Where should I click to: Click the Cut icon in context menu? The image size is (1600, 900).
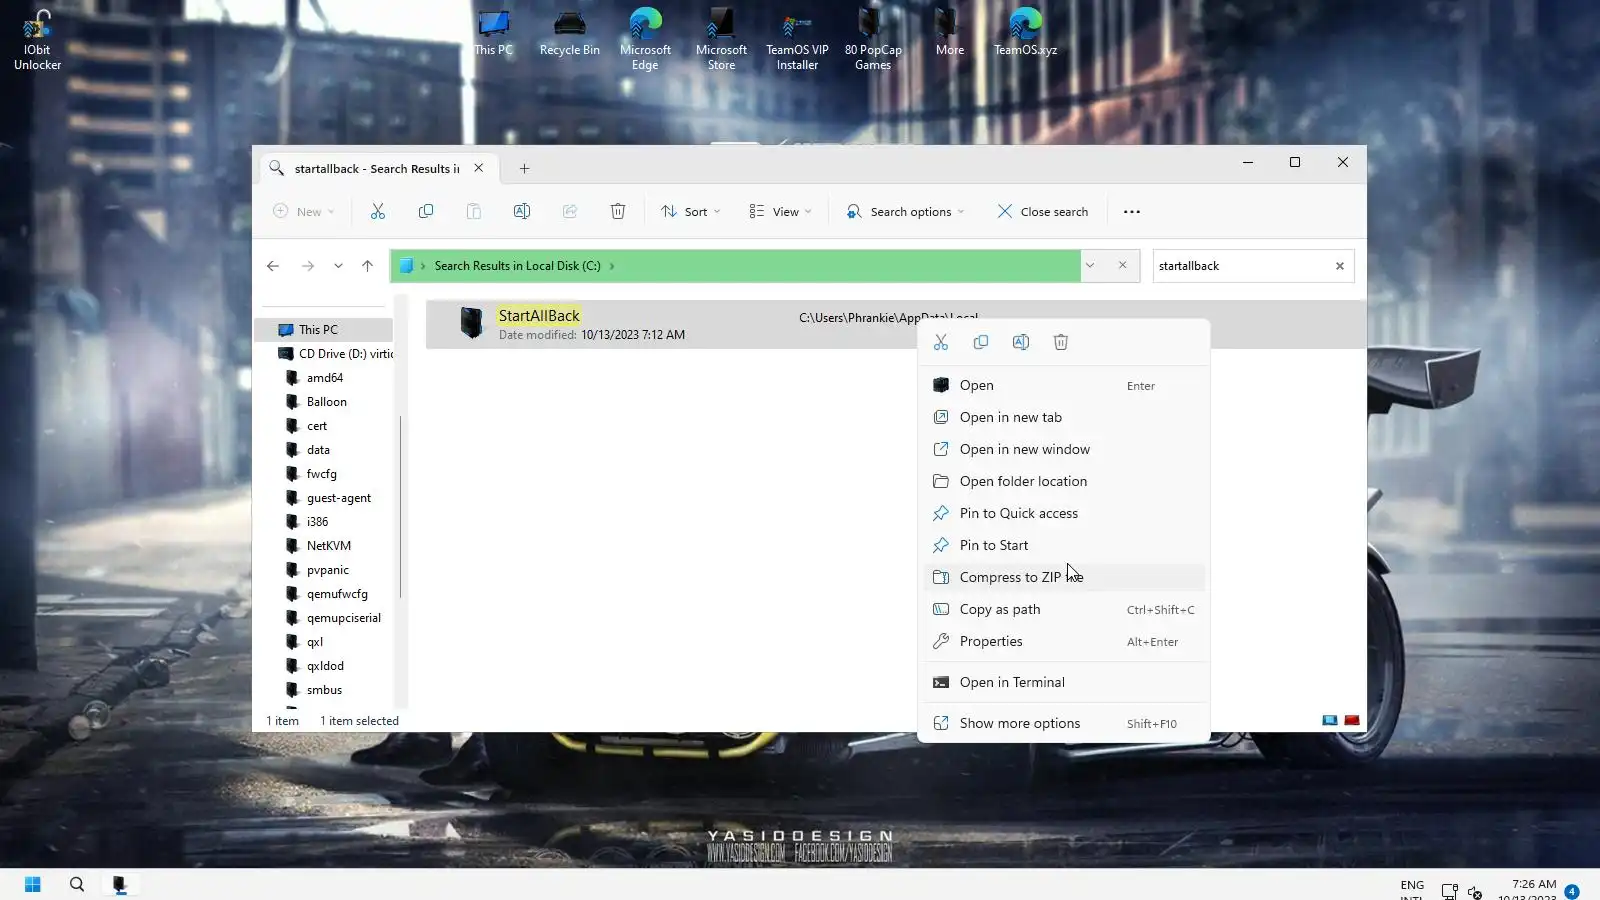pos(941,342)
